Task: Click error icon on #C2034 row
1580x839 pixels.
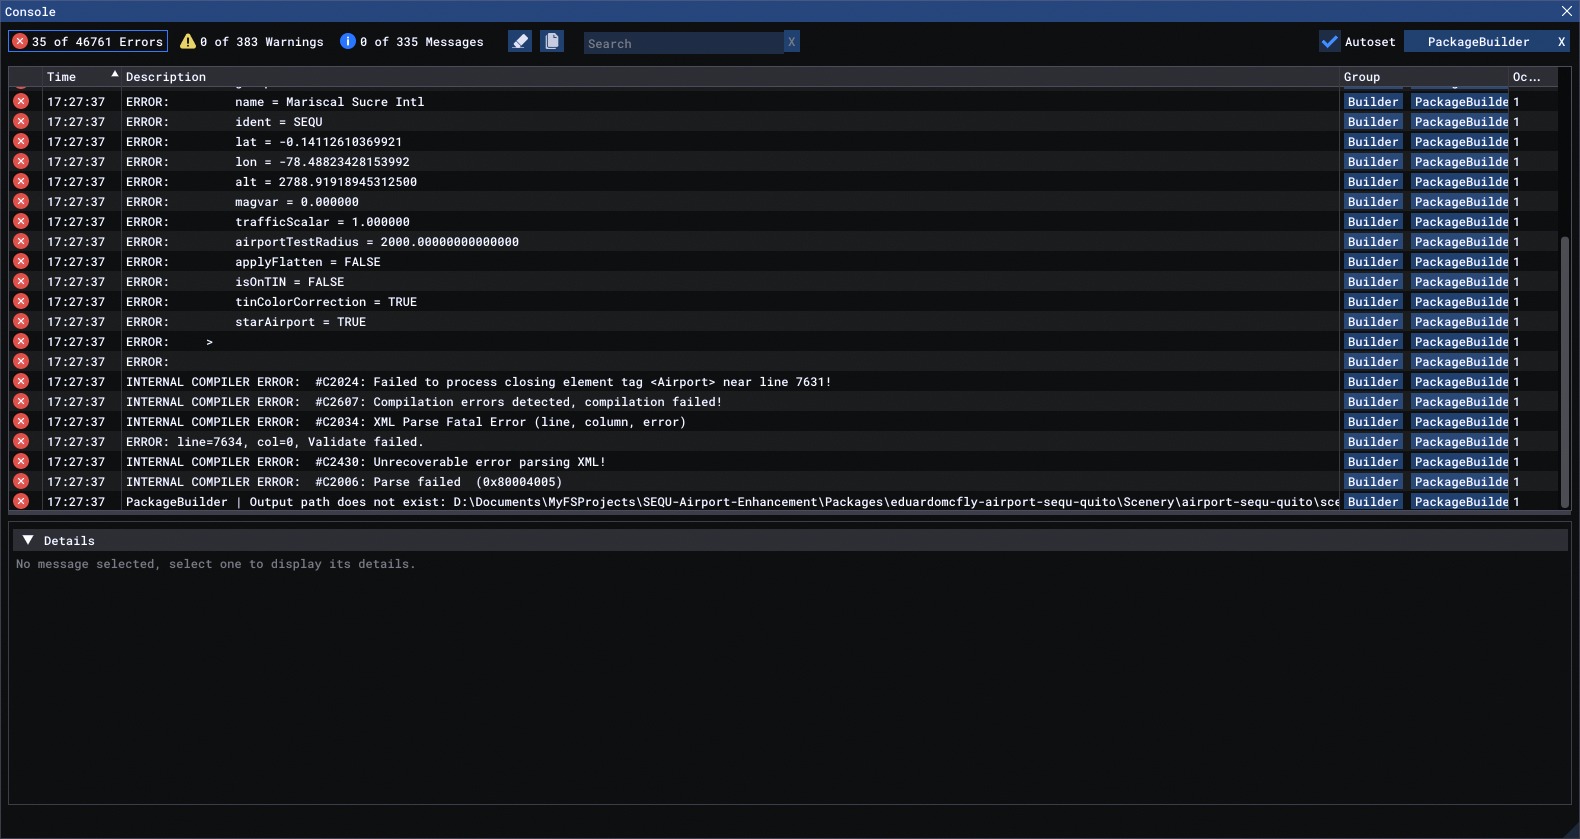Action: click(21, 421)
